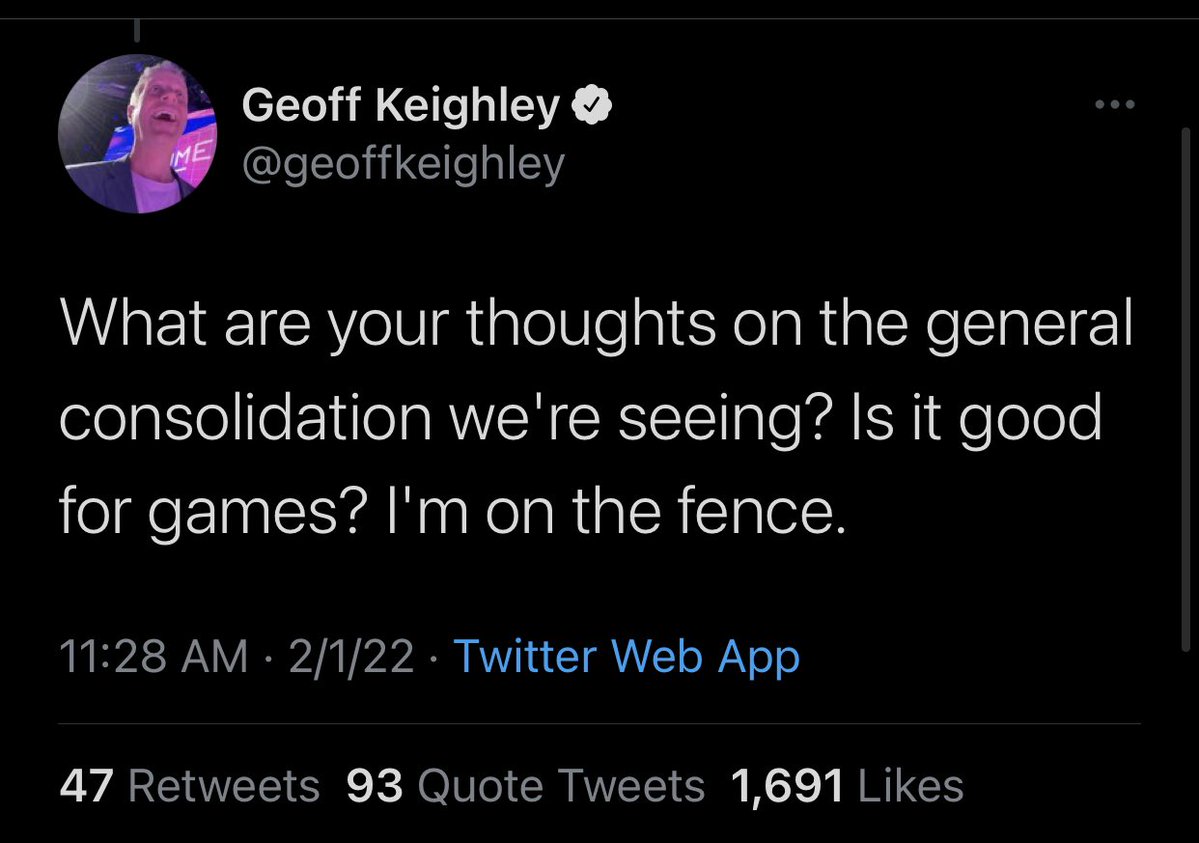Viewport: 1199px width, 843px height.
Task: View the 1,691 Likes list
Action: (847, 786)
